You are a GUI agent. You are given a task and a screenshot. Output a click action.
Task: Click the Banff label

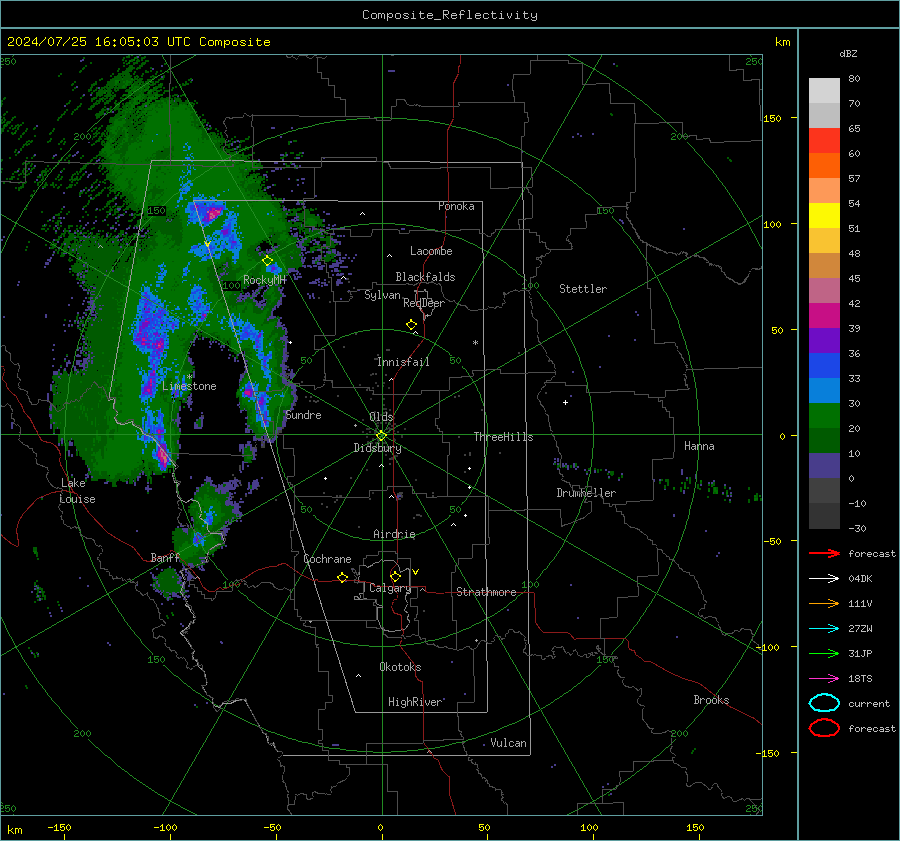point(165,557)
